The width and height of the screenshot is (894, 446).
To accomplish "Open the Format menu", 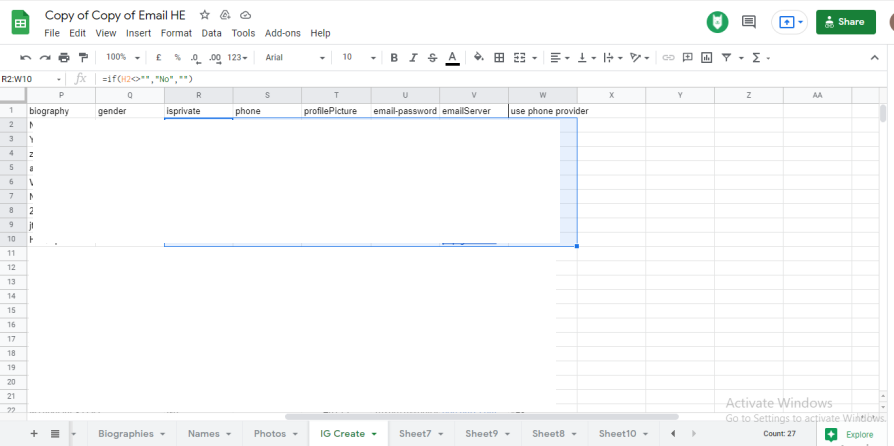I will point(176,33).
